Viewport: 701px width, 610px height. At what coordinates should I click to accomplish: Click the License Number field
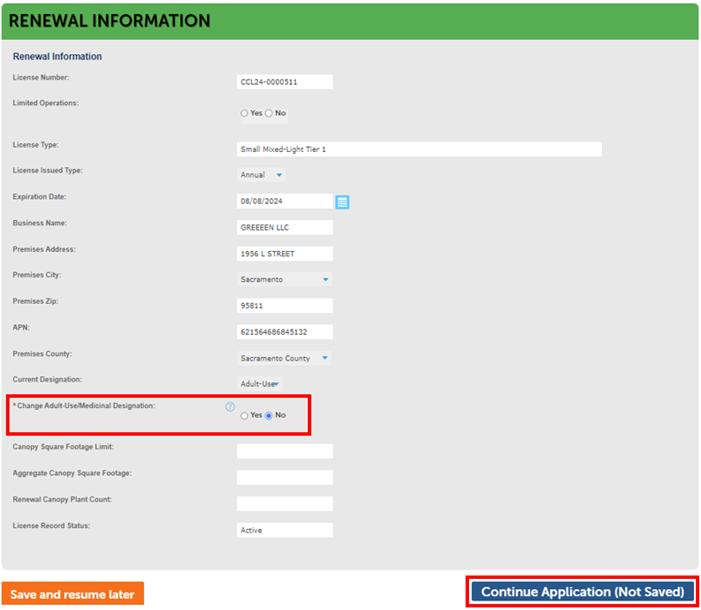click(284, 82)
